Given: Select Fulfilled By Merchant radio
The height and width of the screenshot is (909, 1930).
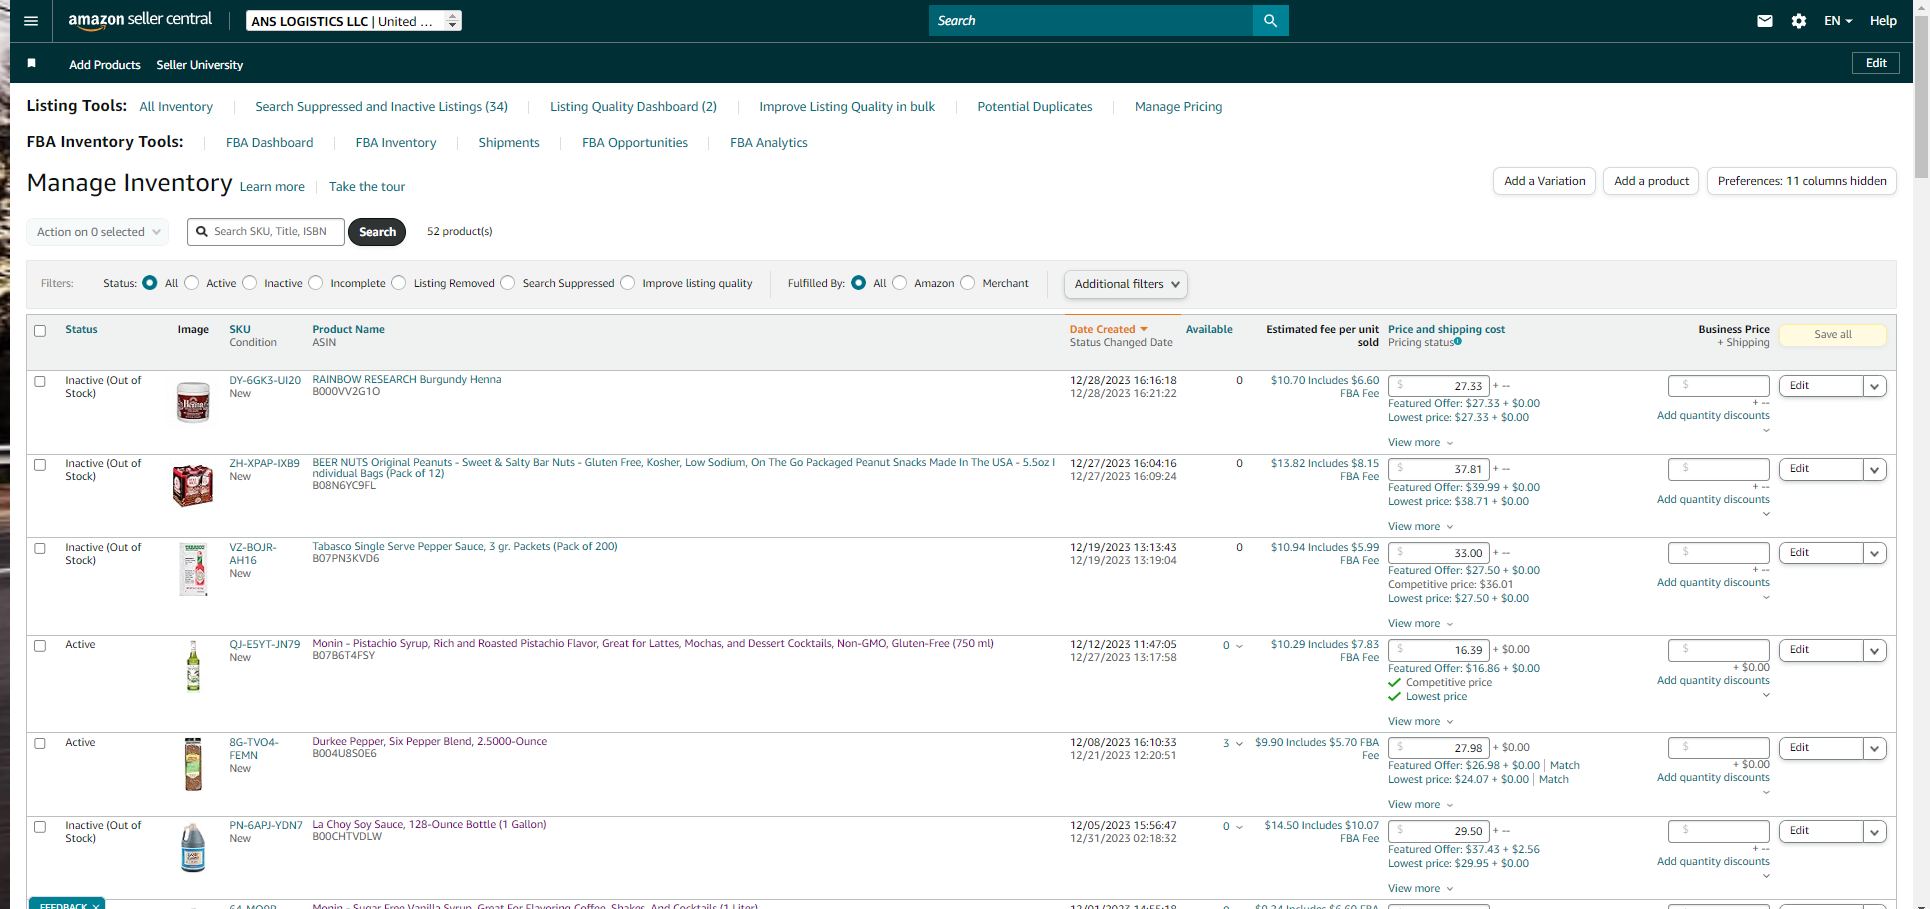Looking at the screenshot, I should [968, 283].
